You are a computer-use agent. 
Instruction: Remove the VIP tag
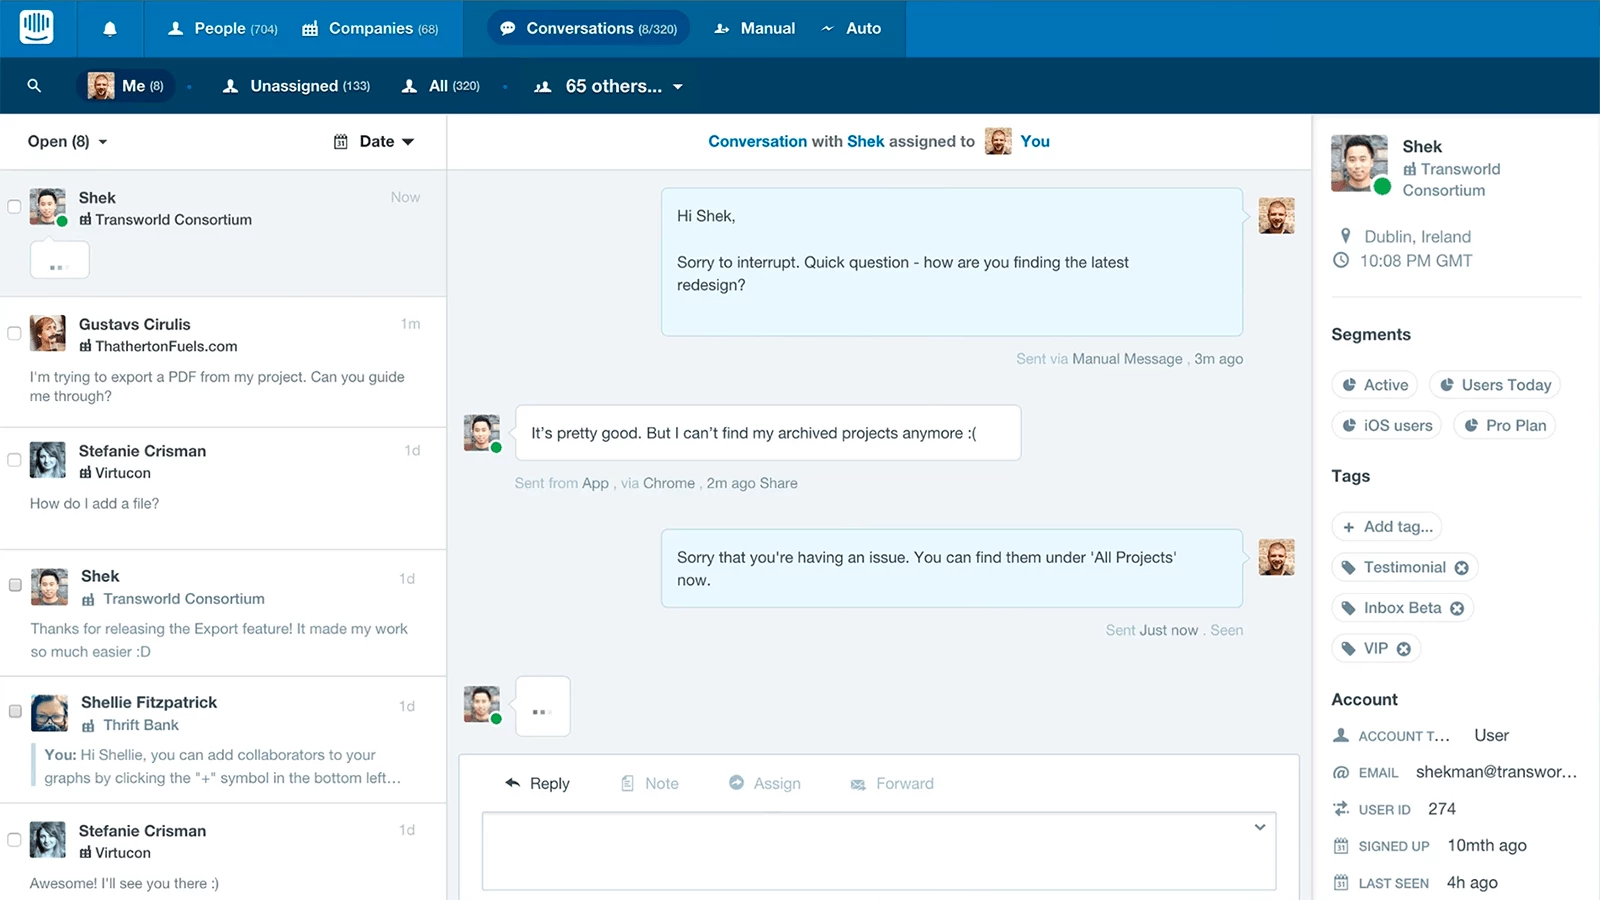tap(1404, 649)
